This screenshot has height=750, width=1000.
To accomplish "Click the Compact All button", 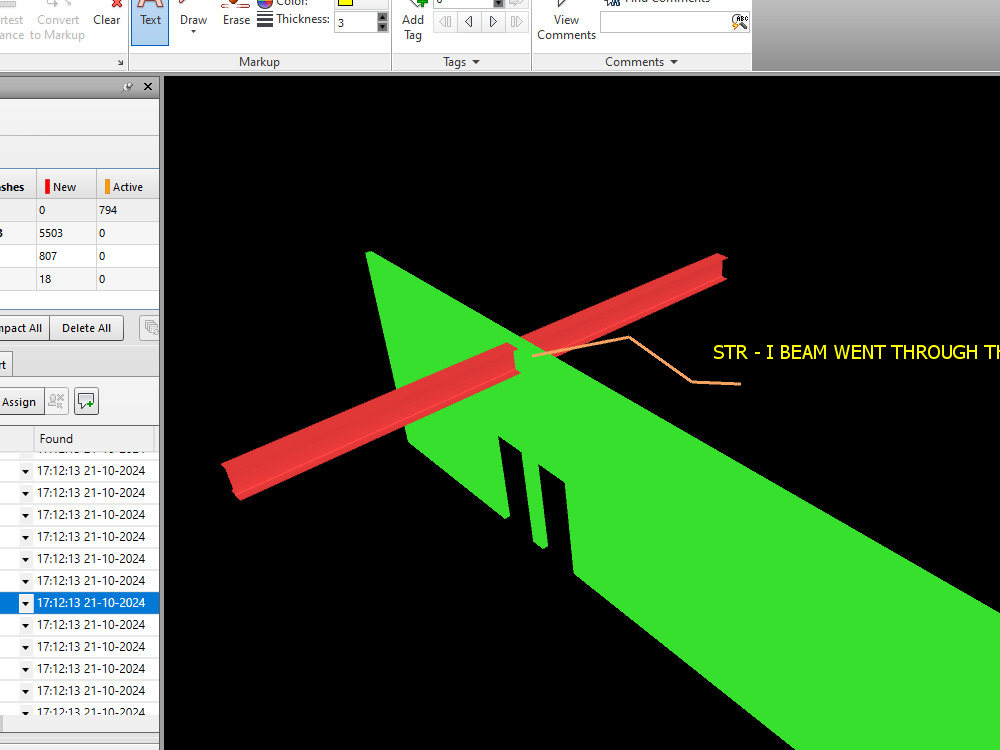I will click(x=23, y=328).
